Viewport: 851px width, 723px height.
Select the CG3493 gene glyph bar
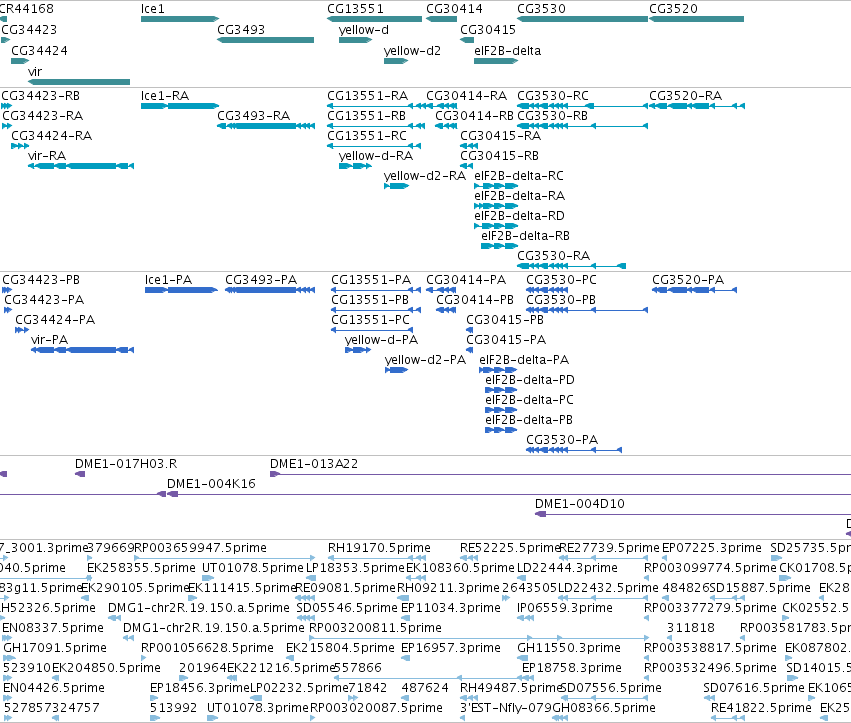(x=265, y=40)
